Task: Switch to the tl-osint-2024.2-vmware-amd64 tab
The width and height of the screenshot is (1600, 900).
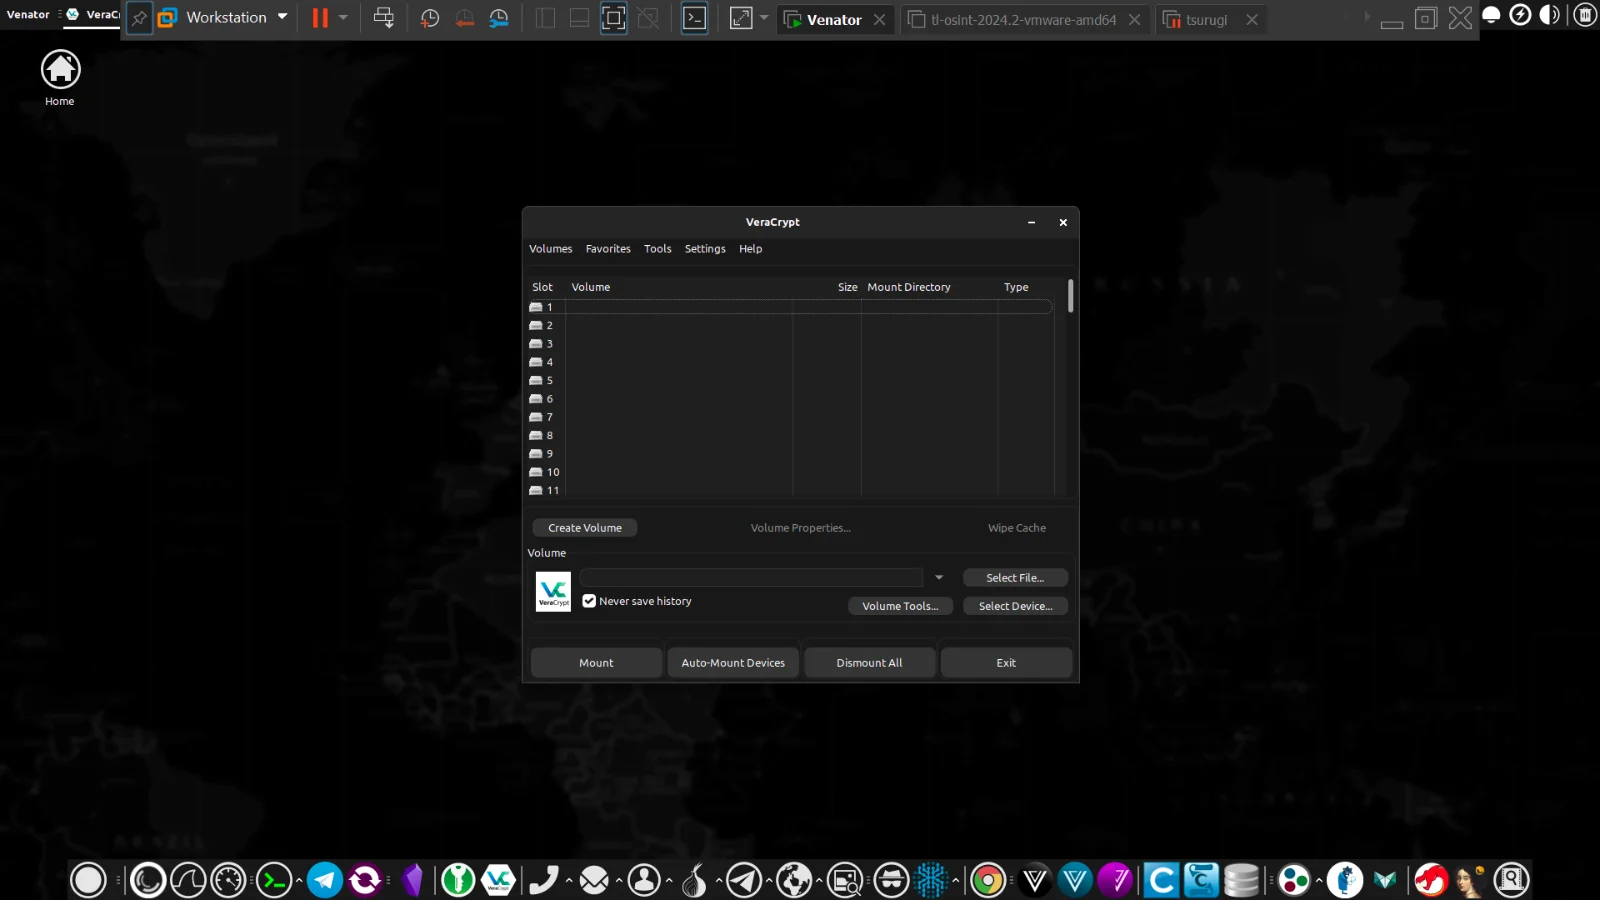Action: click(x=1023, y=20)
